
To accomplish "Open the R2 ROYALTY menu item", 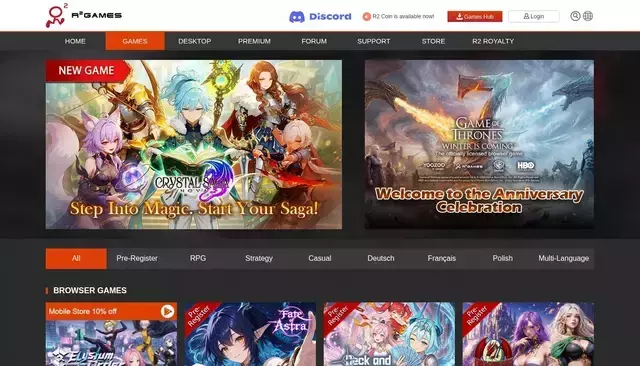I will coord(493,41).
